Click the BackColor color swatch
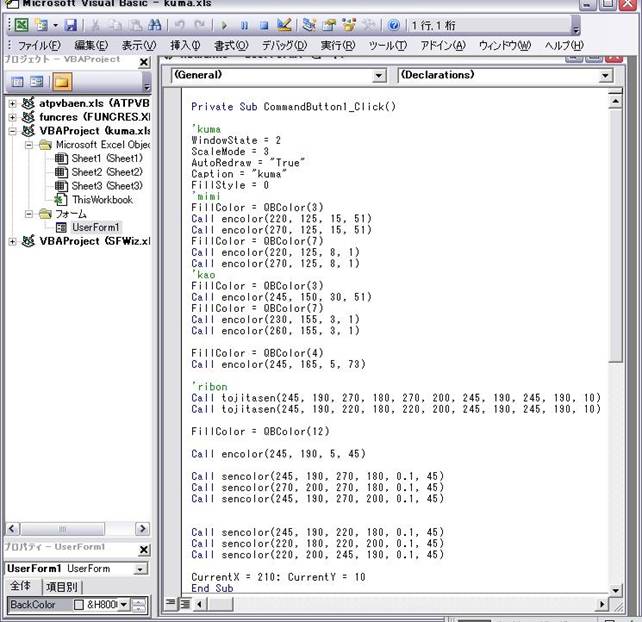 click(x=79, y=605)
